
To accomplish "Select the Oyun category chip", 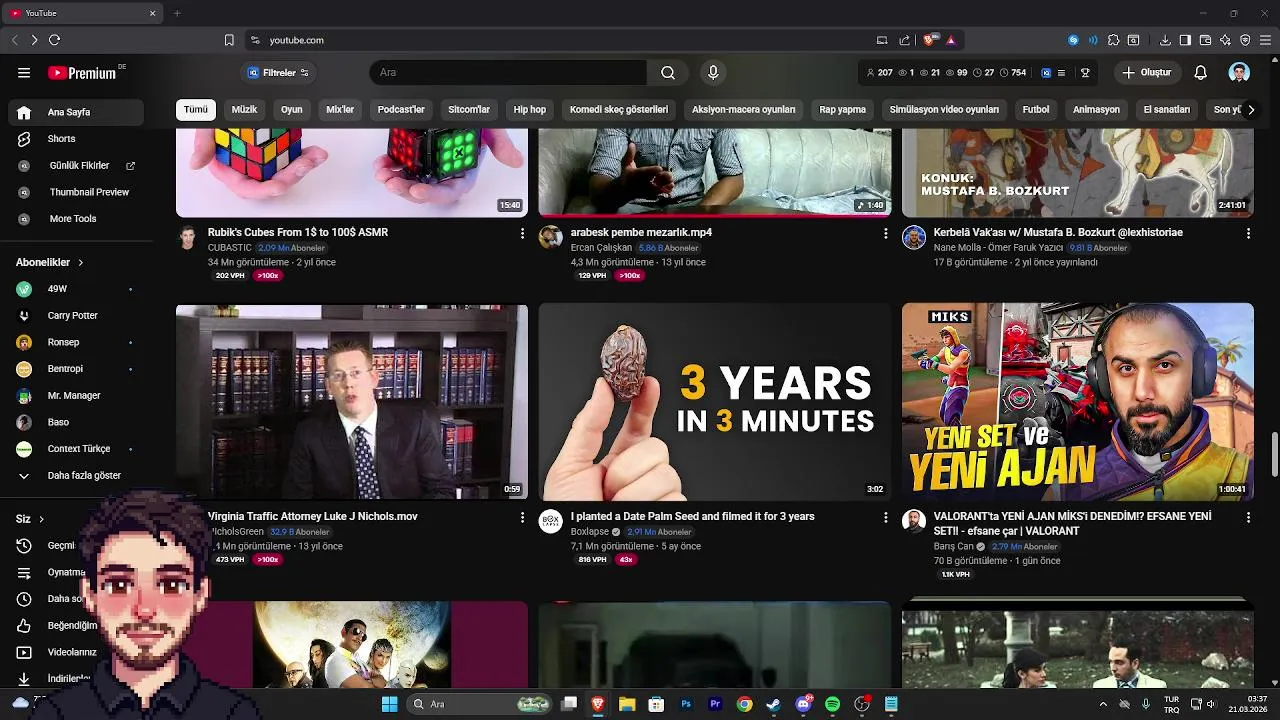I will coord(292,110).
